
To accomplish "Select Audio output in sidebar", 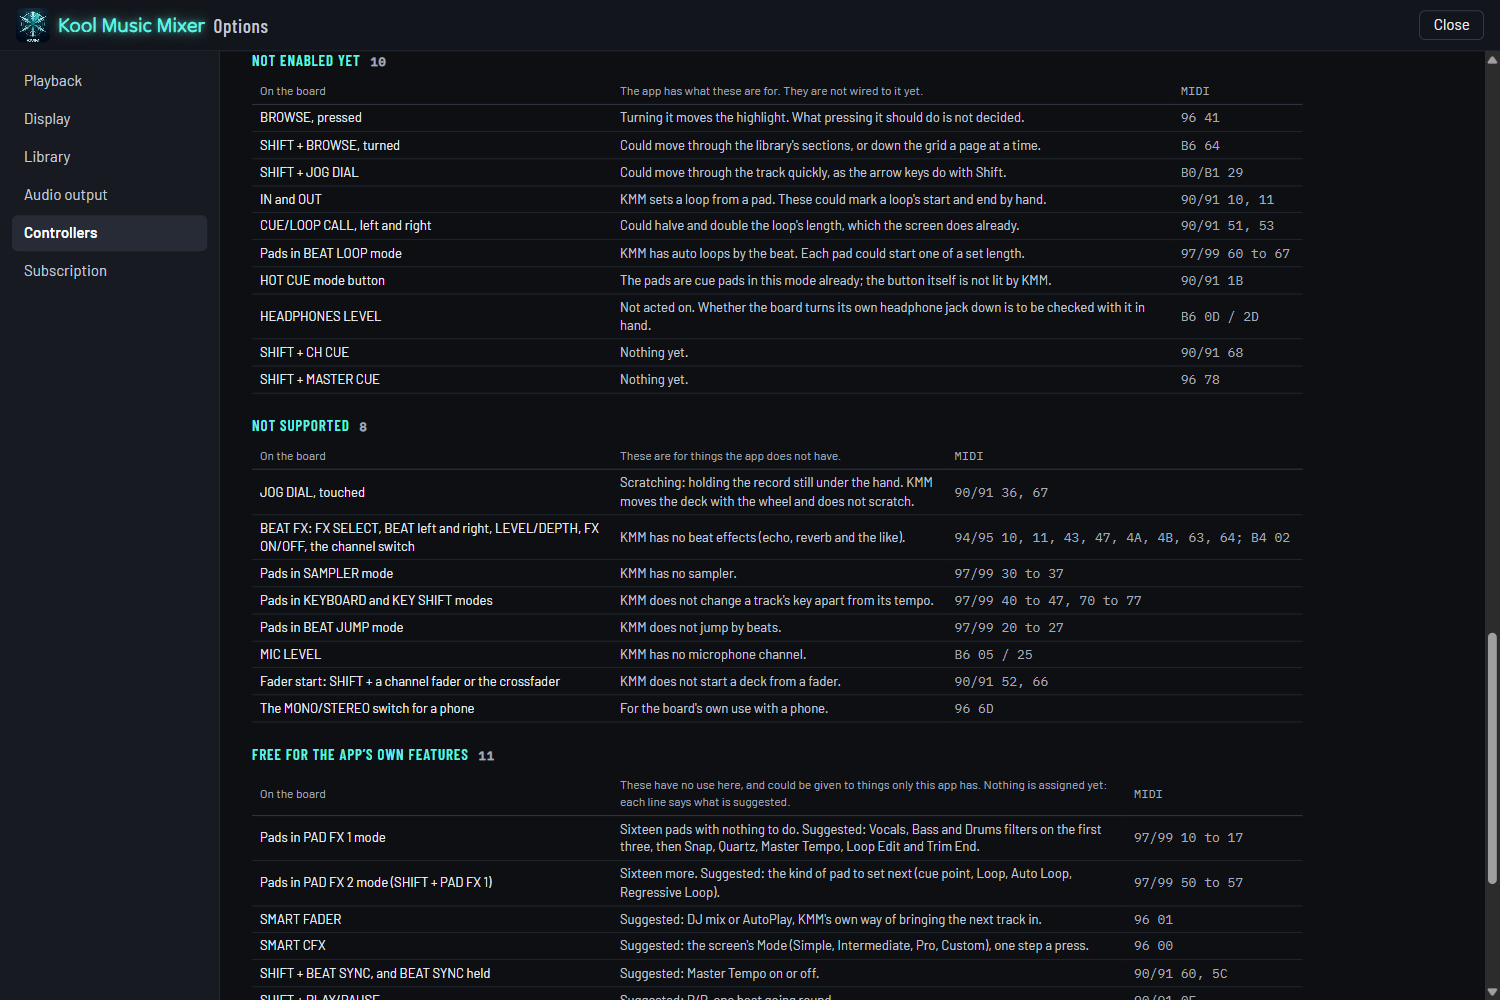I will (x=109, y=195).
